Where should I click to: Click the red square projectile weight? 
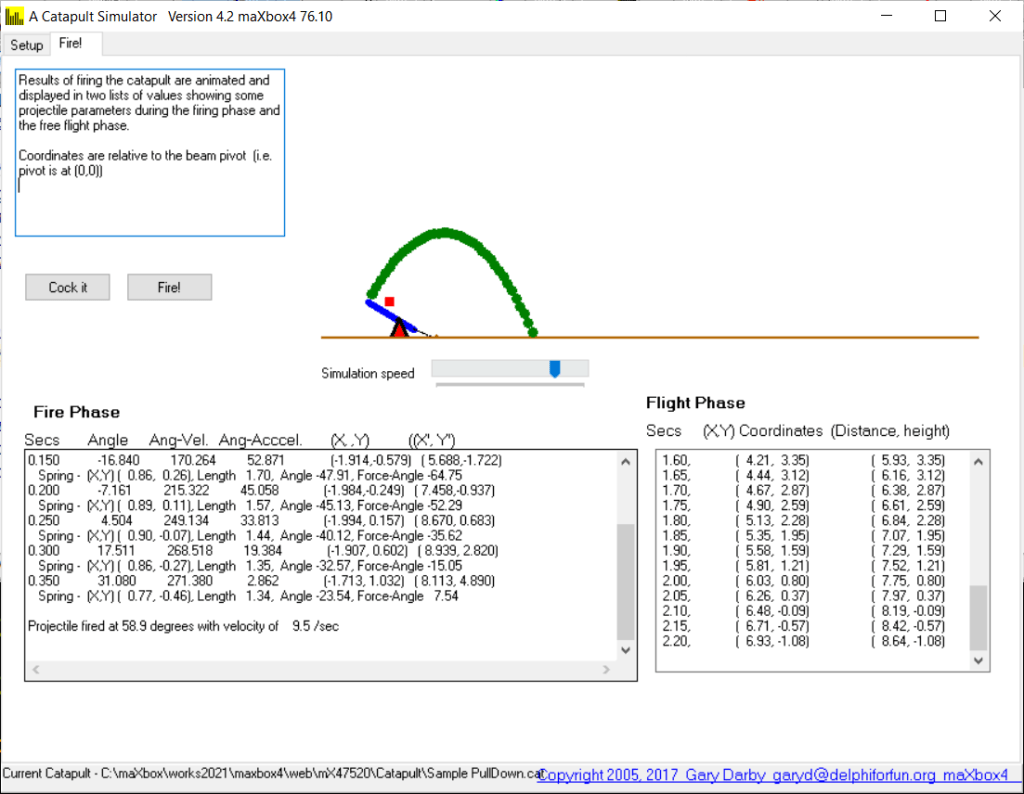click(389, 301)
